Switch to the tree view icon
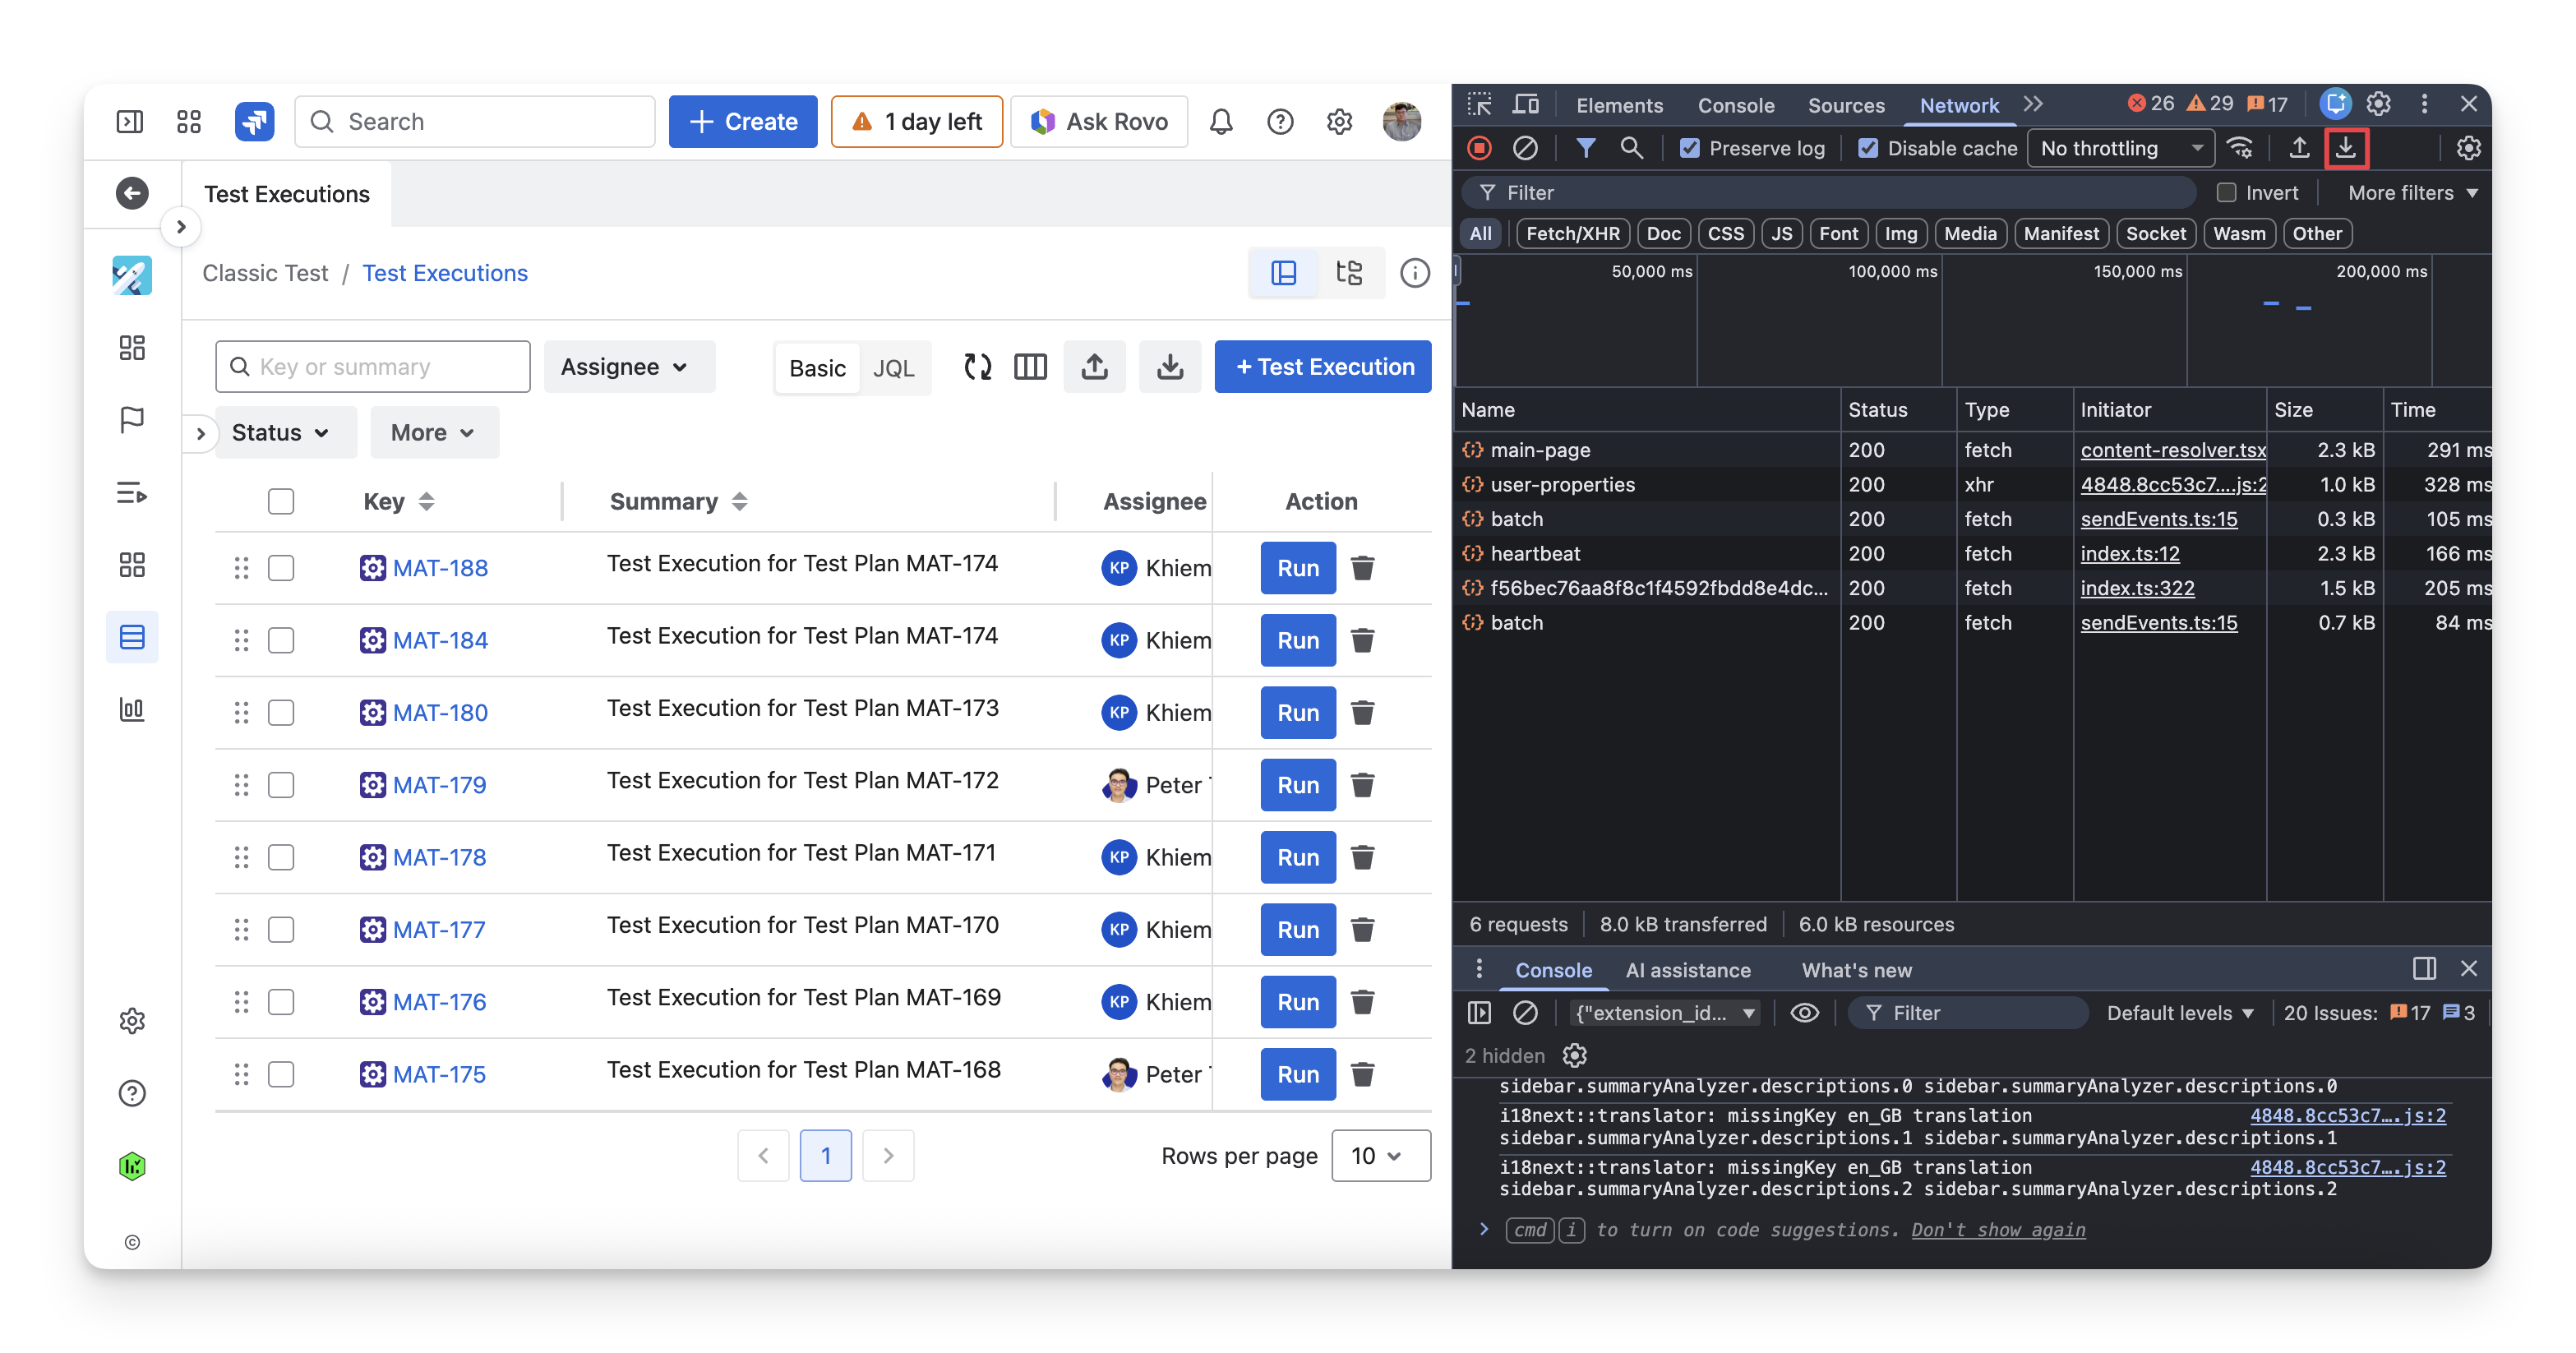Screen dimensions: 2576x1353 tap(1349, 273)
